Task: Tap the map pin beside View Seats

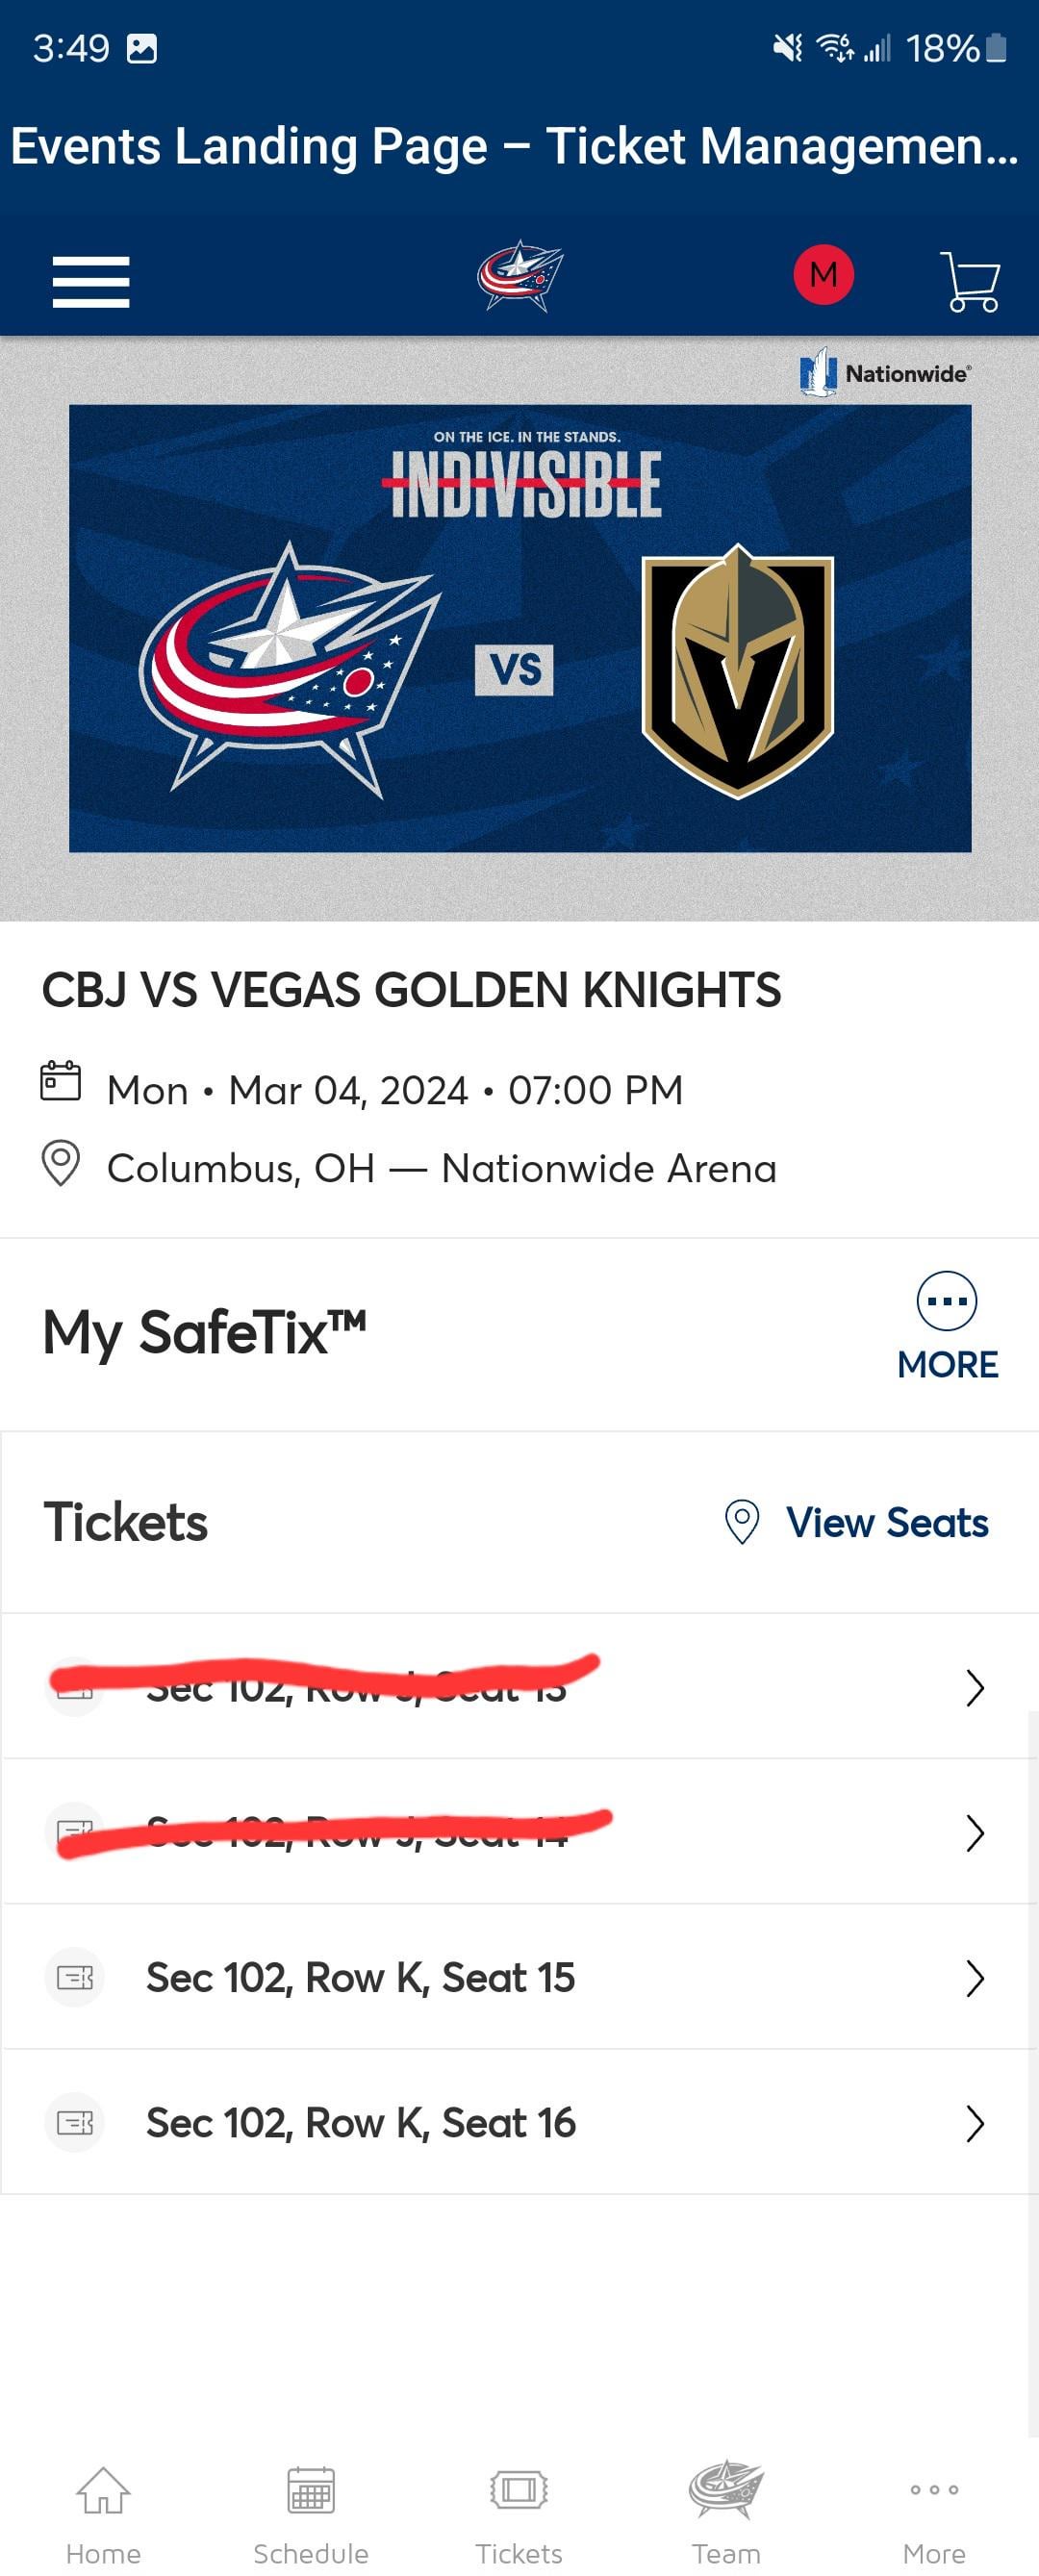Action: coord(742,1522)
